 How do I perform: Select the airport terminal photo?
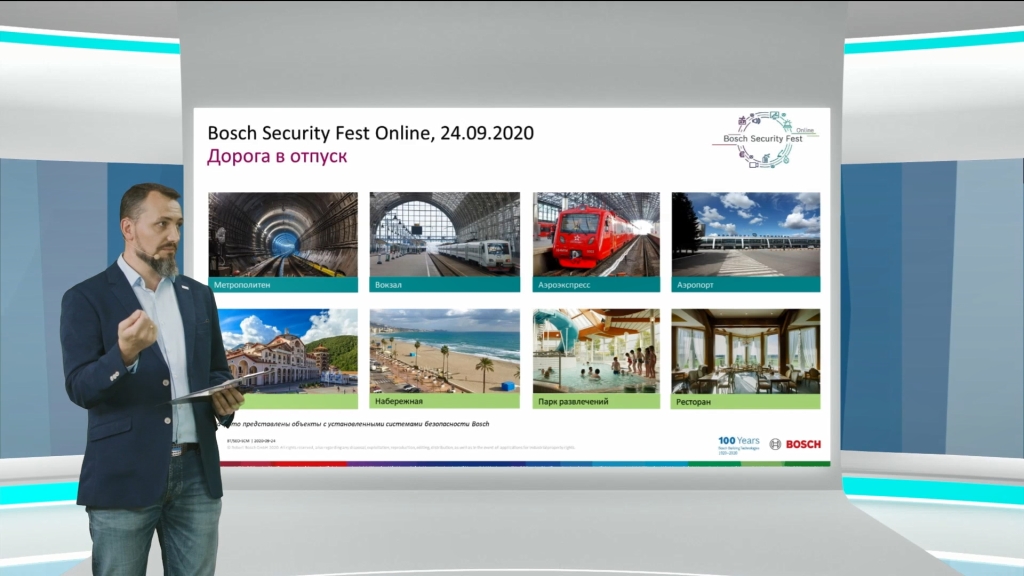pos(745,234)
